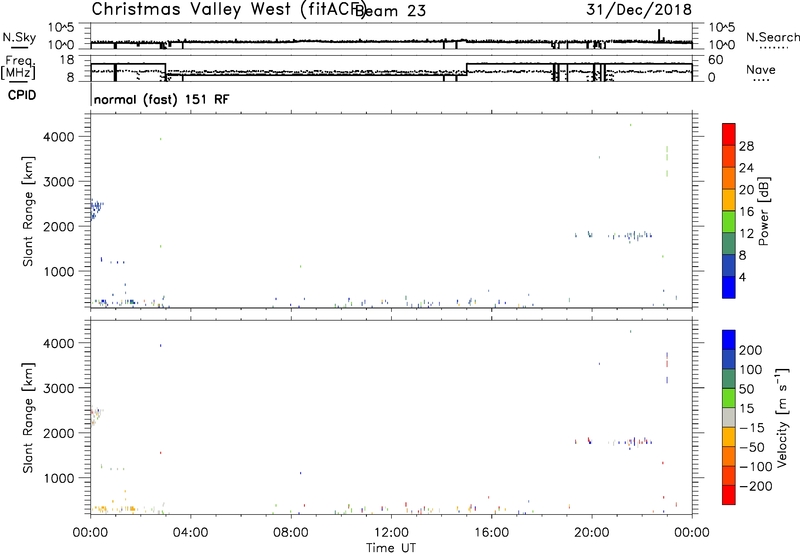
Task: Click the green column of echoes near 3500 km in the power panel
Action: coord(667,161)
